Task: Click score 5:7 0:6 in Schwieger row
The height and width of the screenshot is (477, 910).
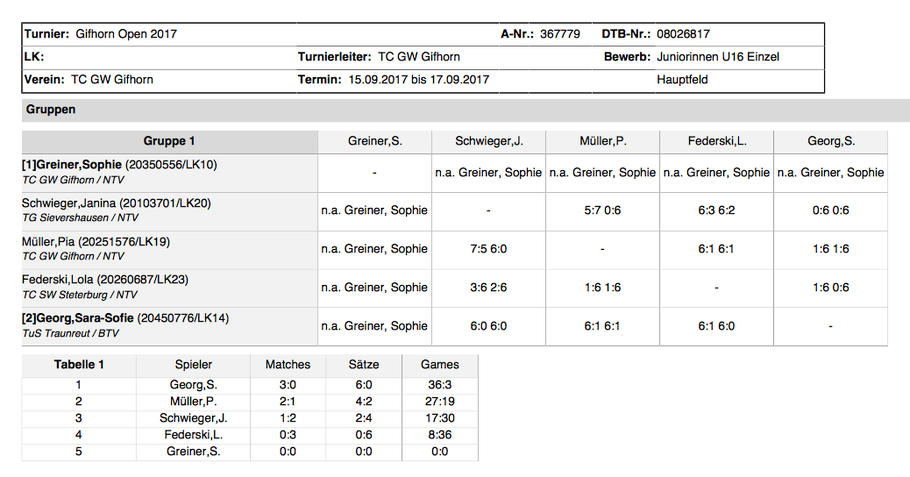Action: [602, 211]
